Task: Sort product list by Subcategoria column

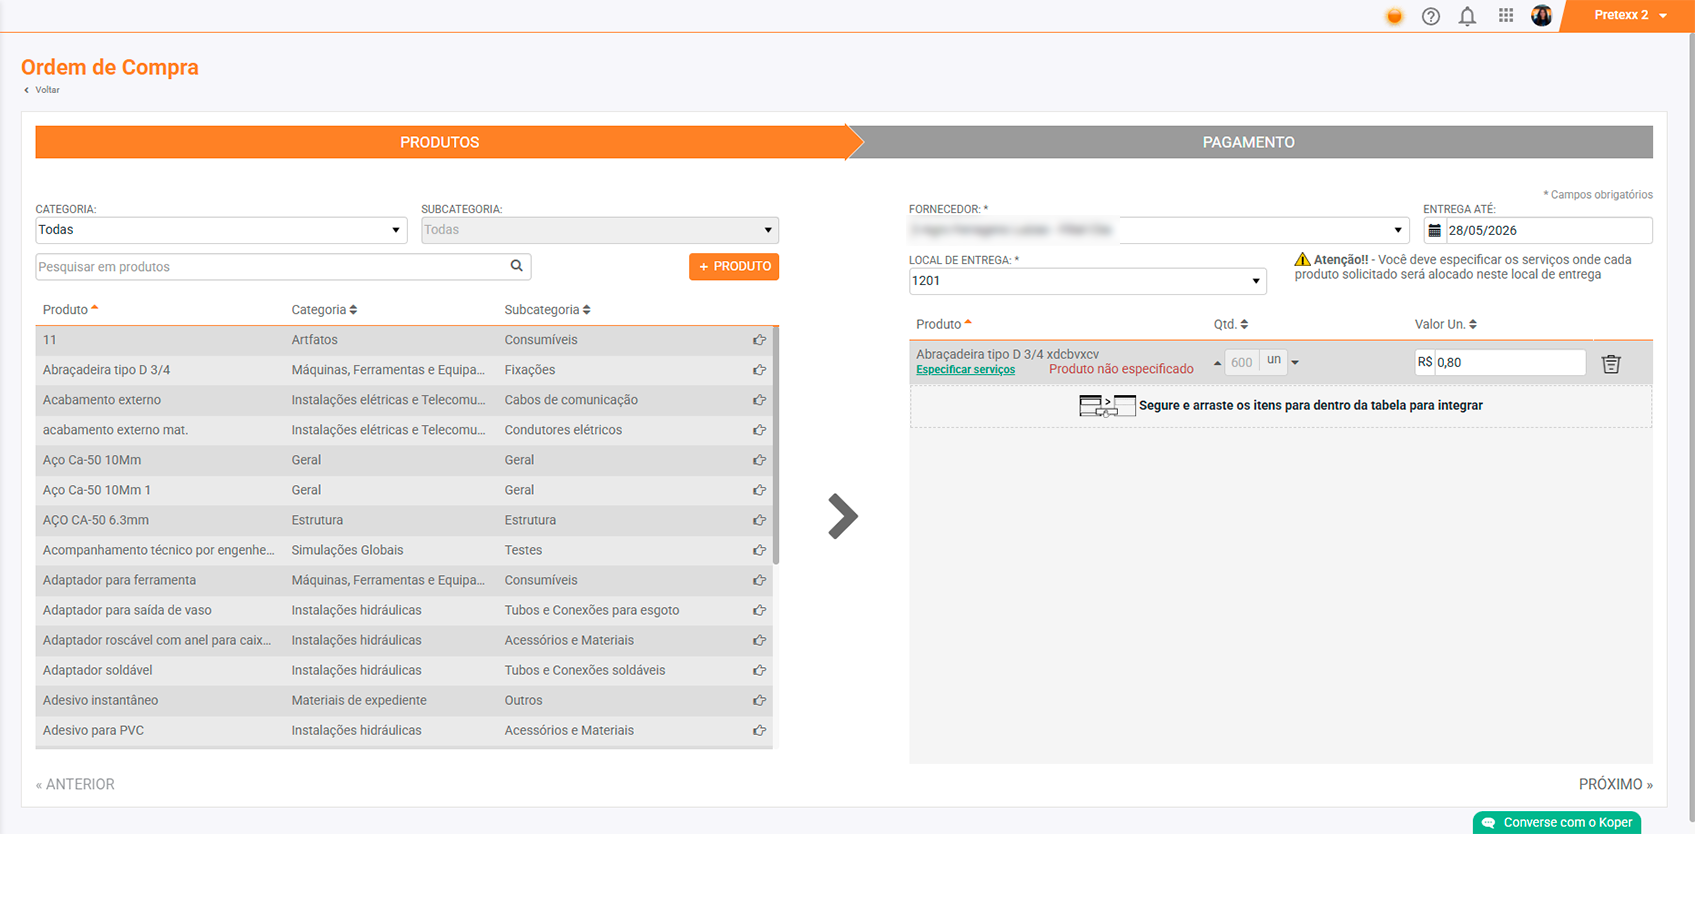Action: pos(547,310)
